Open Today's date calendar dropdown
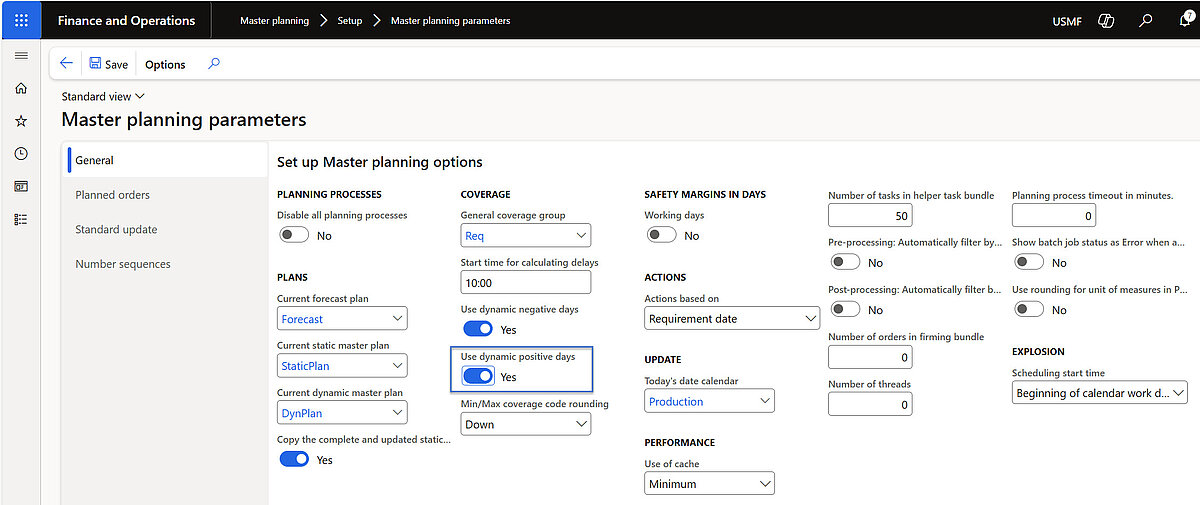 coord(765,402)
